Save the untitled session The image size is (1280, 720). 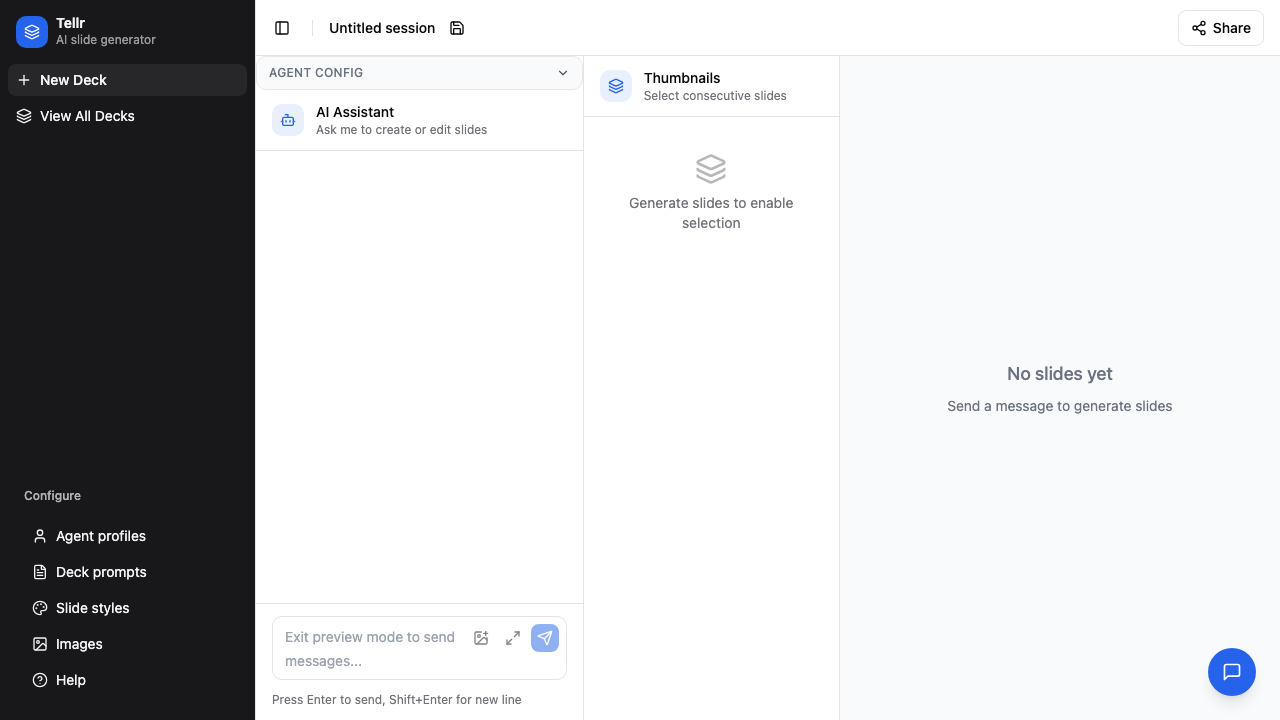point(457,28)
